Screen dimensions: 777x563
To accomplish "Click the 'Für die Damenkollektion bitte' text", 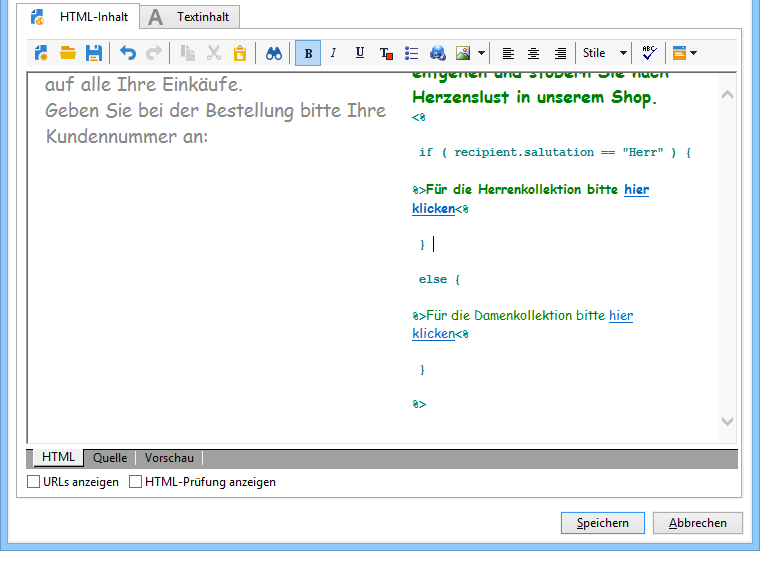I will coord(515,315).
